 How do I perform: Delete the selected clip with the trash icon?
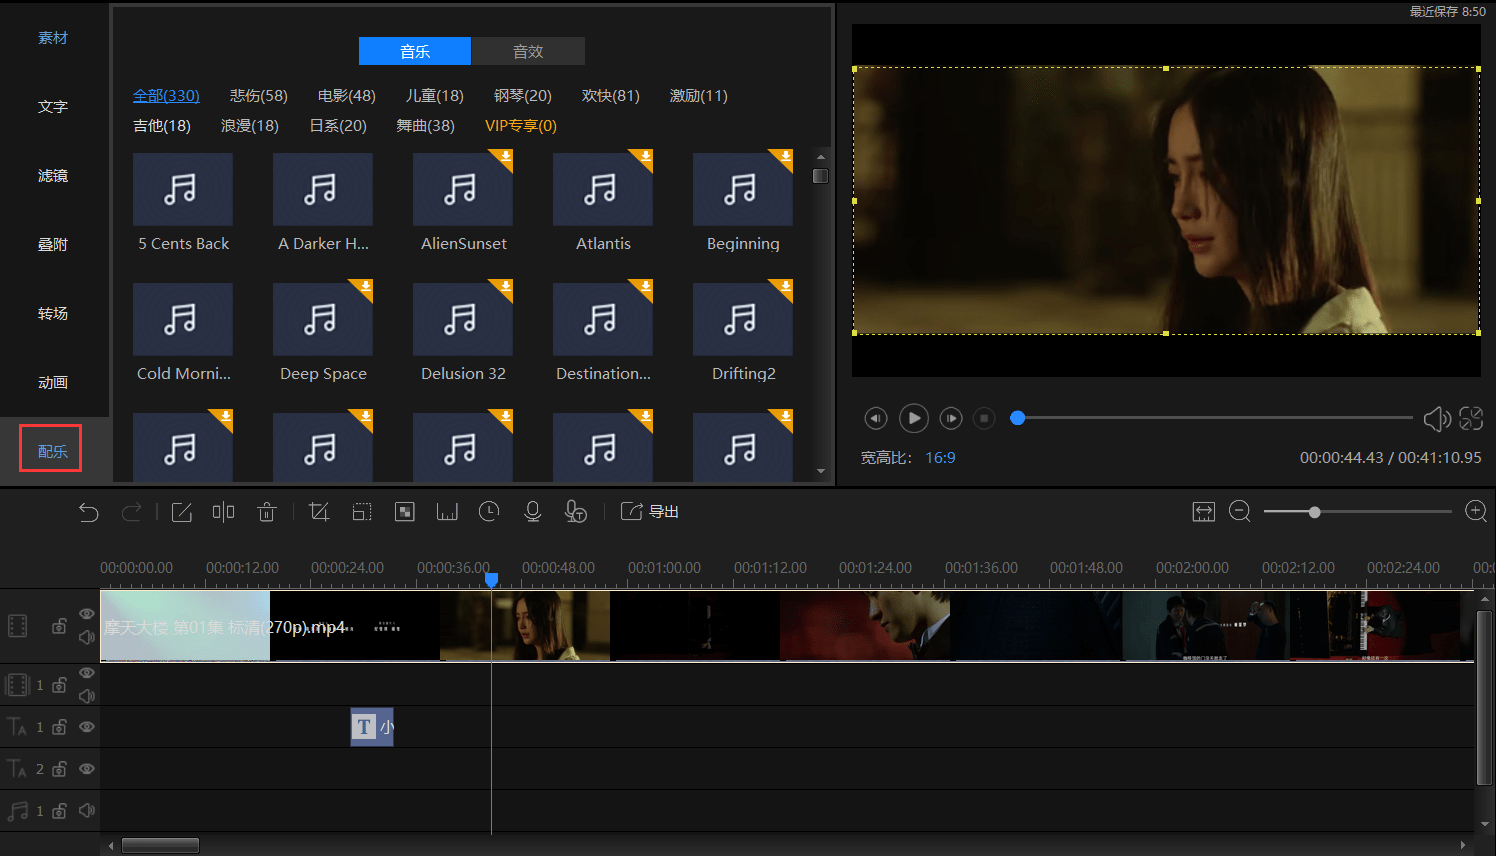(266, 512)
